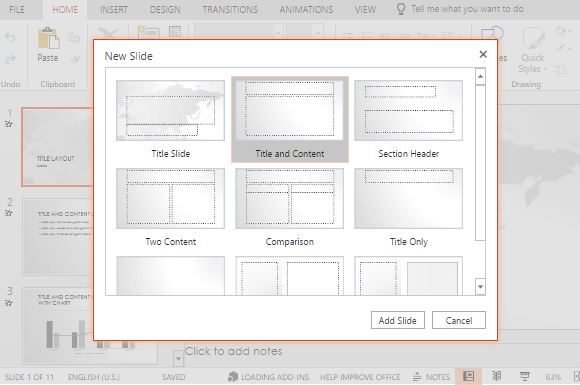Click the Slide Show view icon

coord(525,376)
